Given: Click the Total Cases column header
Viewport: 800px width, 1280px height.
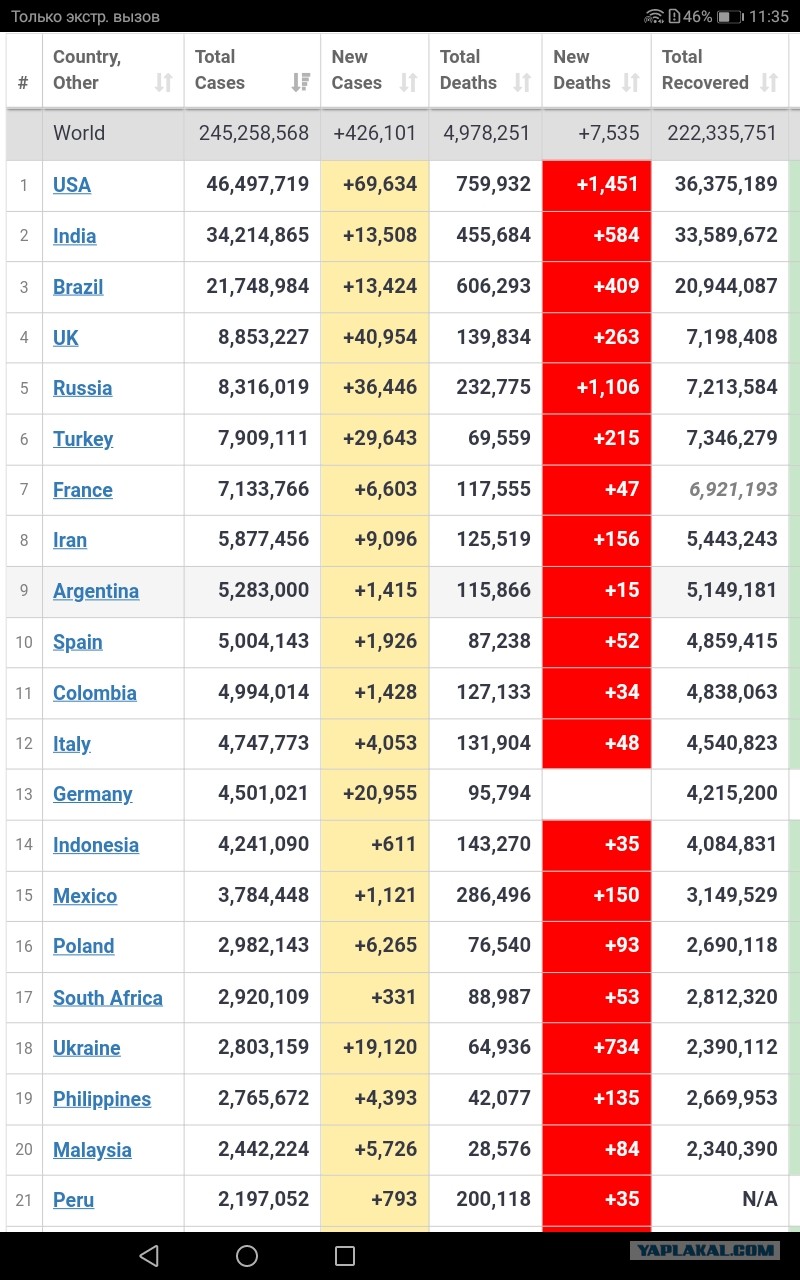Looking at the screenshot, I should pos(252,70).
